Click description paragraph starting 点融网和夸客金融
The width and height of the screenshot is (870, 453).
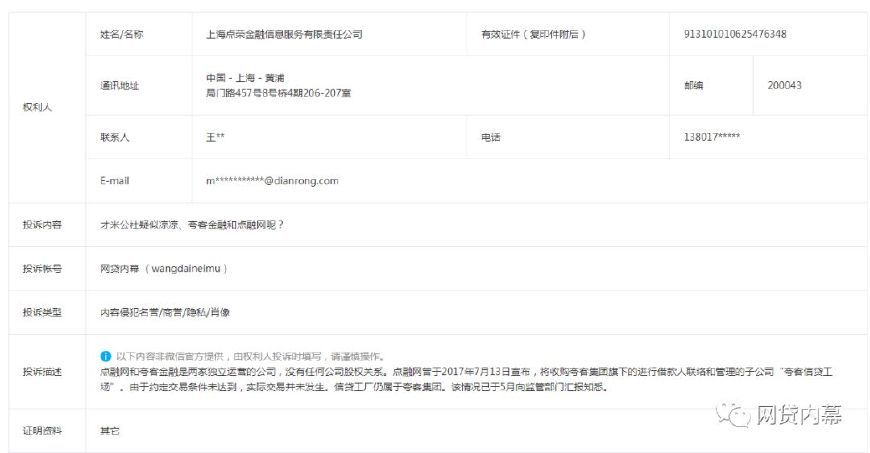click(466, 379)
